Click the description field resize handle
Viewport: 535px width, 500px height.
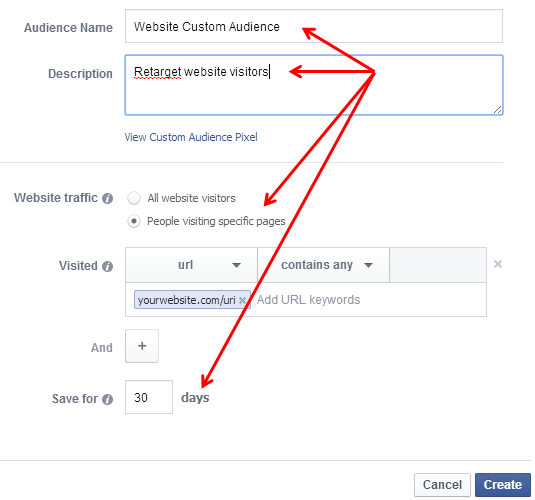[497, 110]
